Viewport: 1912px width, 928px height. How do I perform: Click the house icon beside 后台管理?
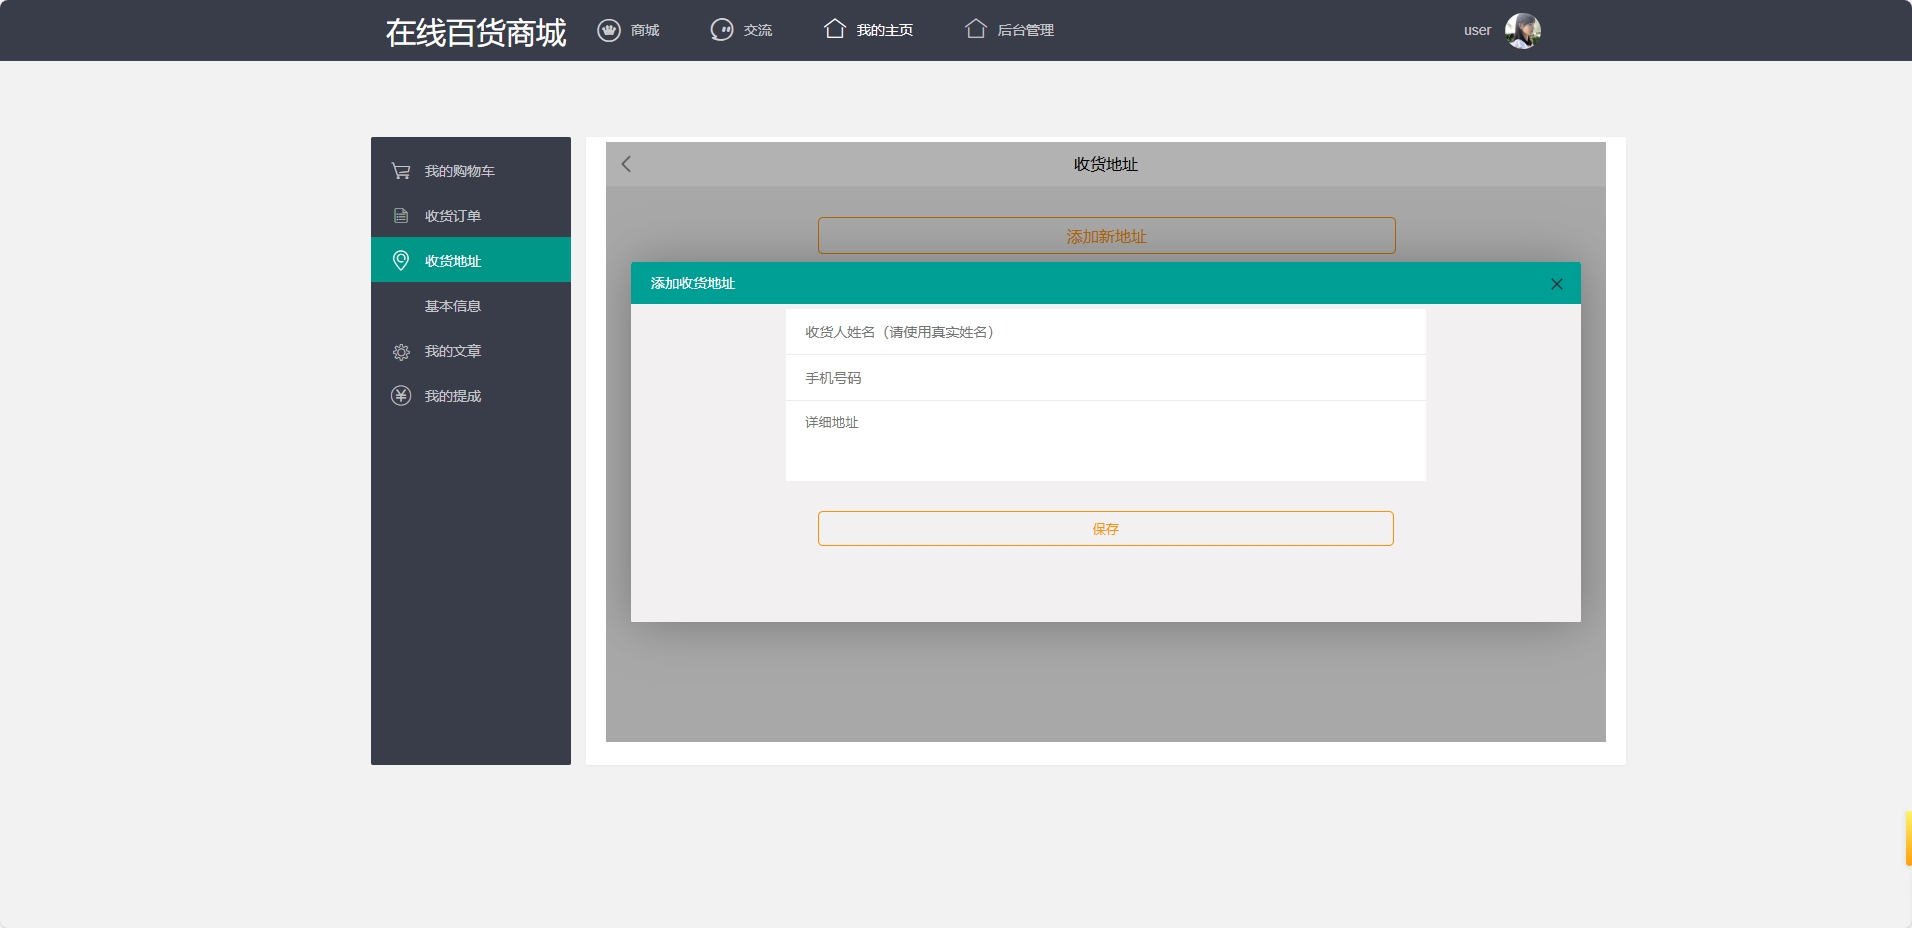(x=976, y=29)
